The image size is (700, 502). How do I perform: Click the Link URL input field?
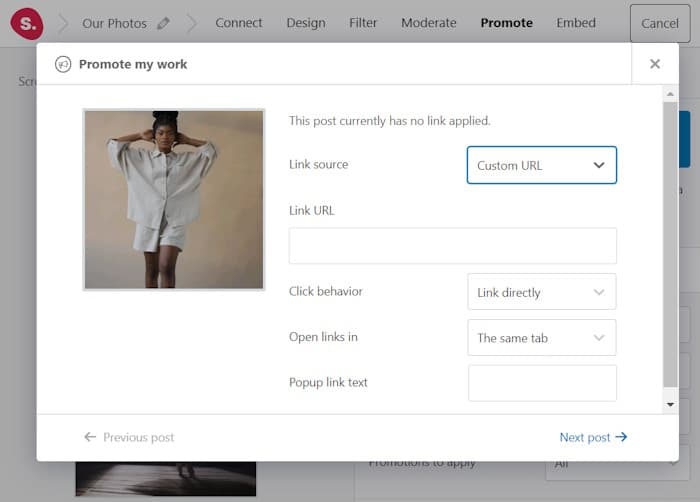[452, 246]
